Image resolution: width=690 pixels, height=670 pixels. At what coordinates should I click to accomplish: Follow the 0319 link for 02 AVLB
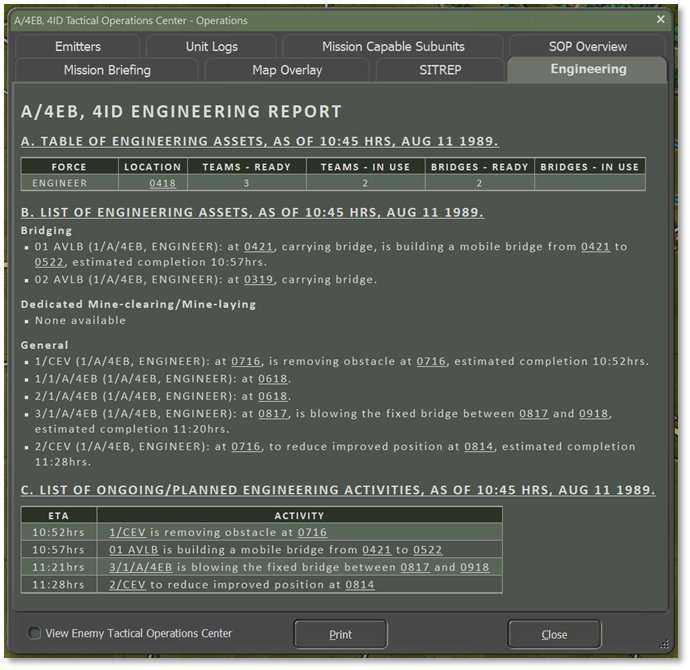click(x=258, y=280)
